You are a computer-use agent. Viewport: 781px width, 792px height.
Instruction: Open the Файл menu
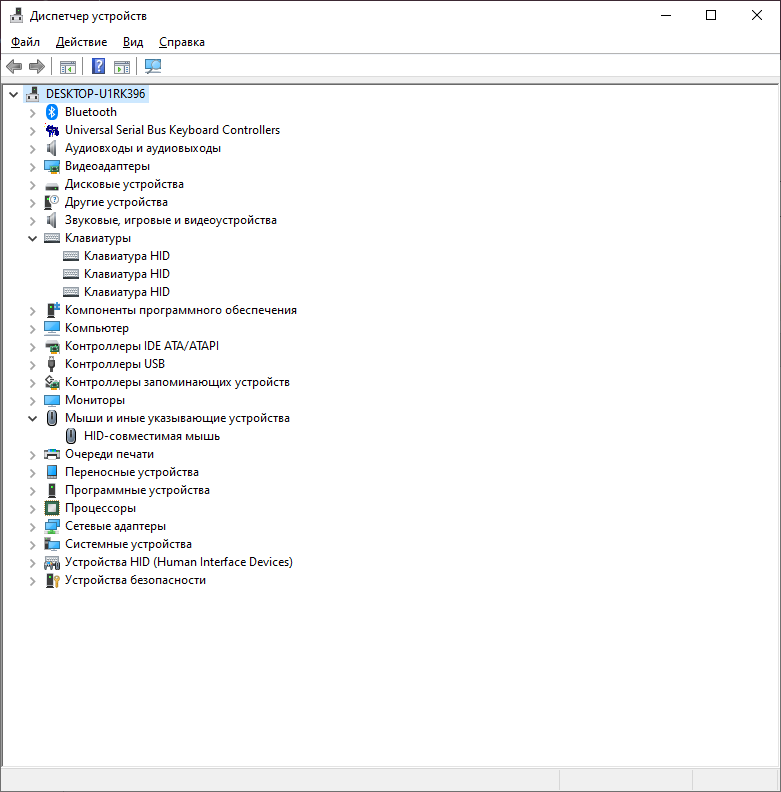[25, 42]
